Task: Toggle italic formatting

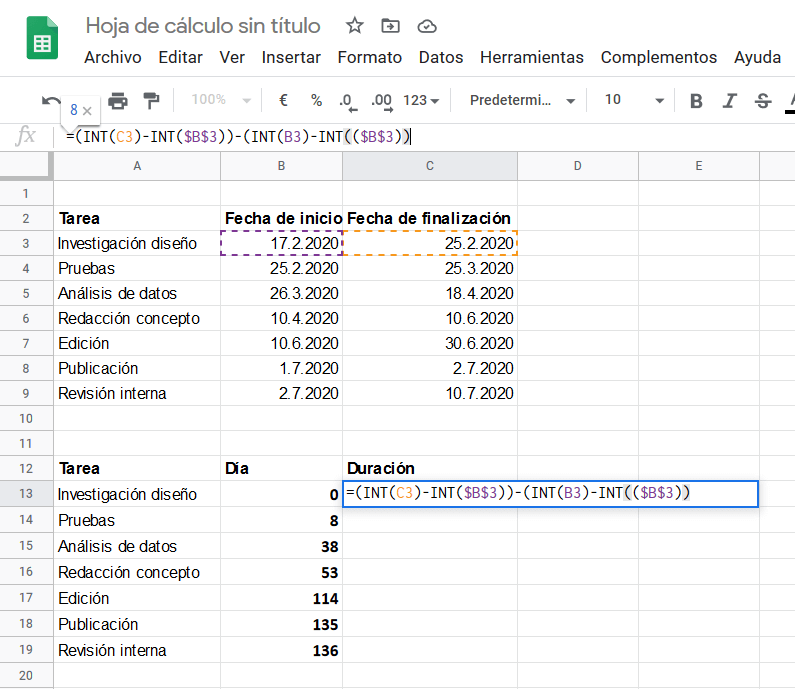Action: 729,100
